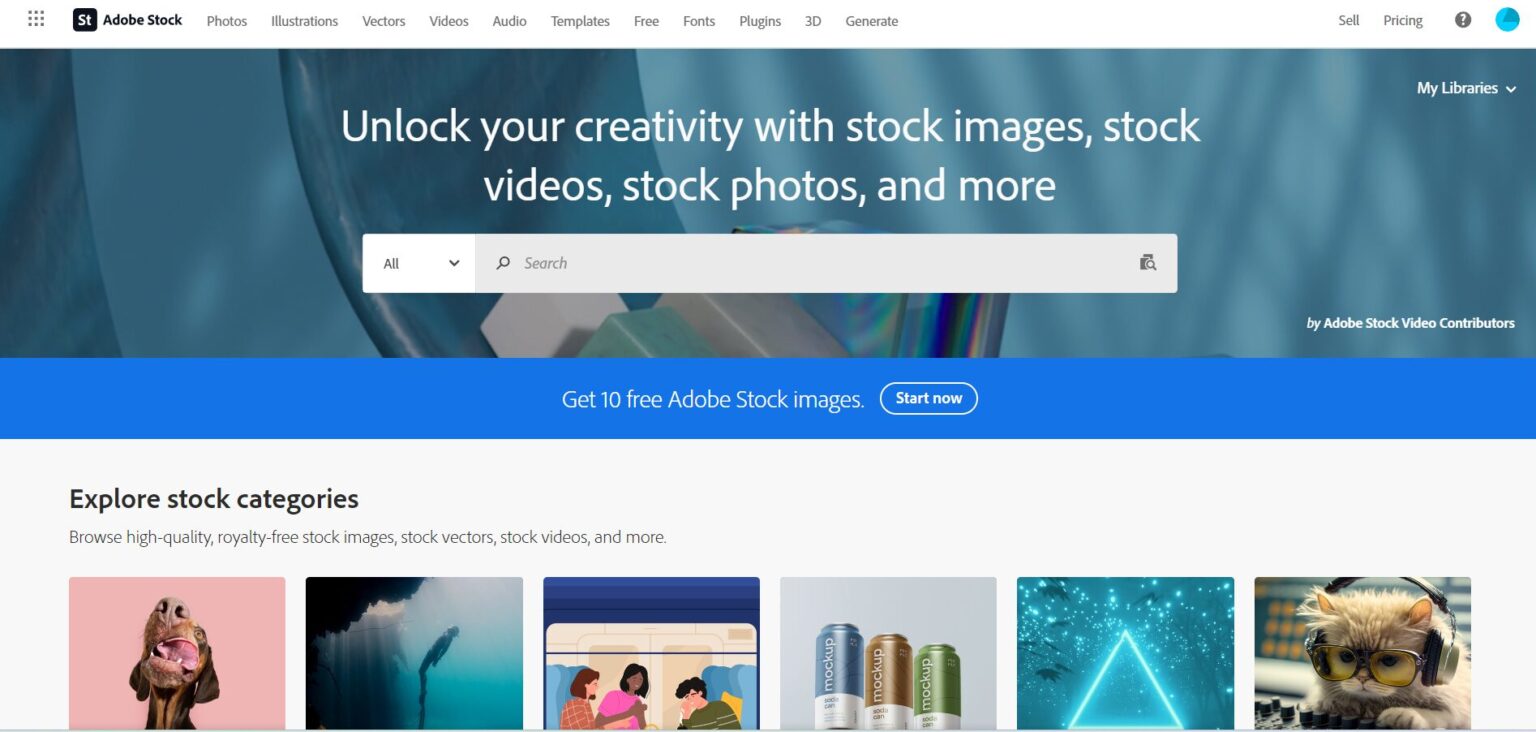This screenshot has width=1536, height=732.
Task: Open the dog photo category thumbnail
Action: (177, 654)
